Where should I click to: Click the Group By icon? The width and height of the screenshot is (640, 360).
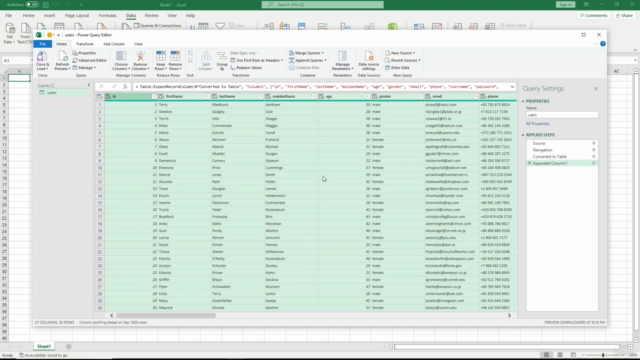pos(222,56)
